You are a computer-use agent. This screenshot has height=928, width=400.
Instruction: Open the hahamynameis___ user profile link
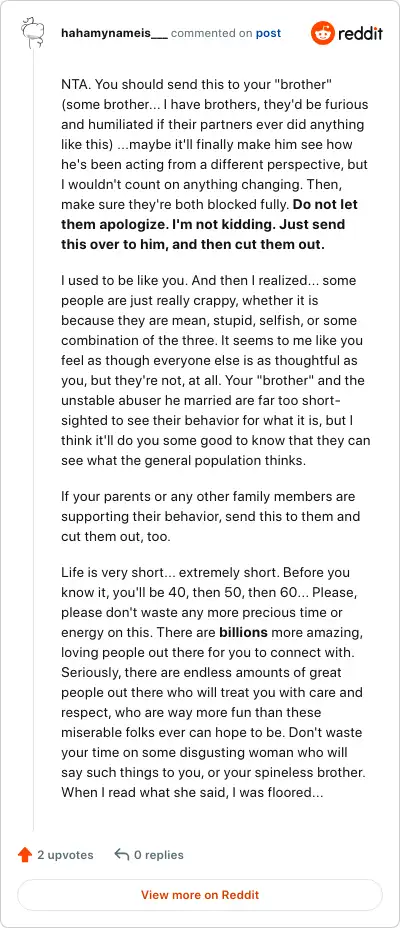[x=114, y=33]
